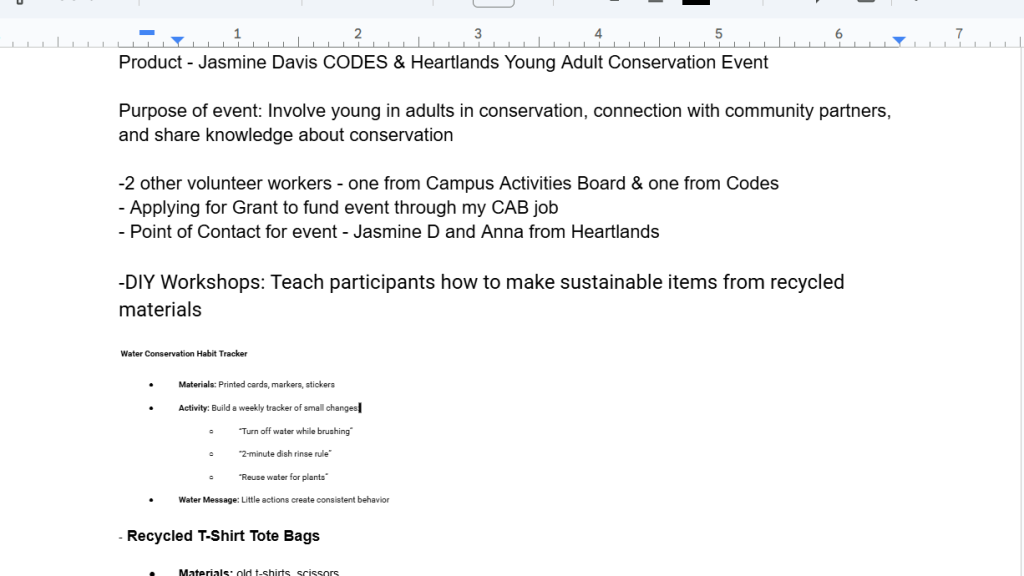Click the 'Reuse water for plants' sub-bullet
1024x576 pixels.
tap(284, 477)
